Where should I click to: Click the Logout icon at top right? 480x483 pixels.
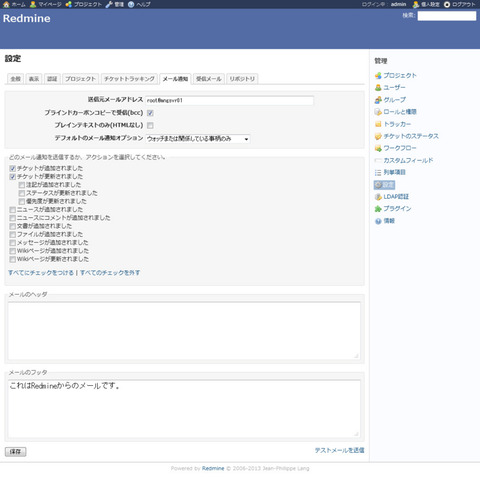[x=447, y=4]
